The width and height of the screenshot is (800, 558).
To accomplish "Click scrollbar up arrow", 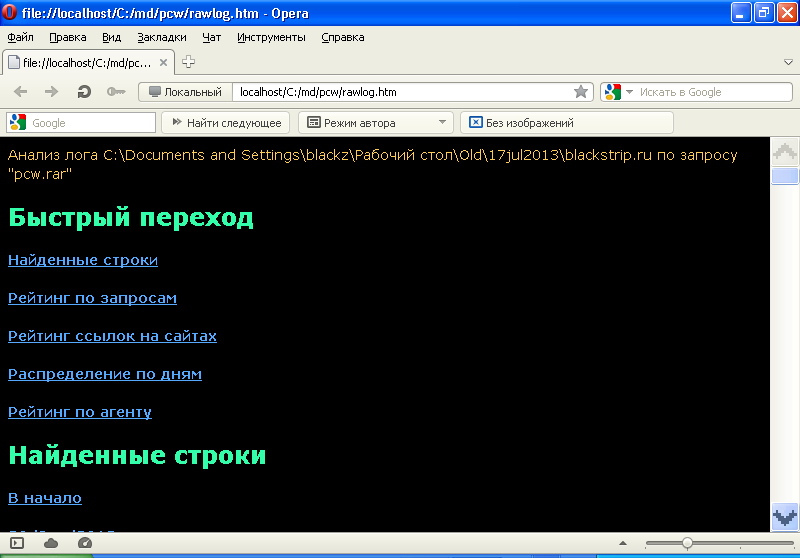I will coord(785,151).
